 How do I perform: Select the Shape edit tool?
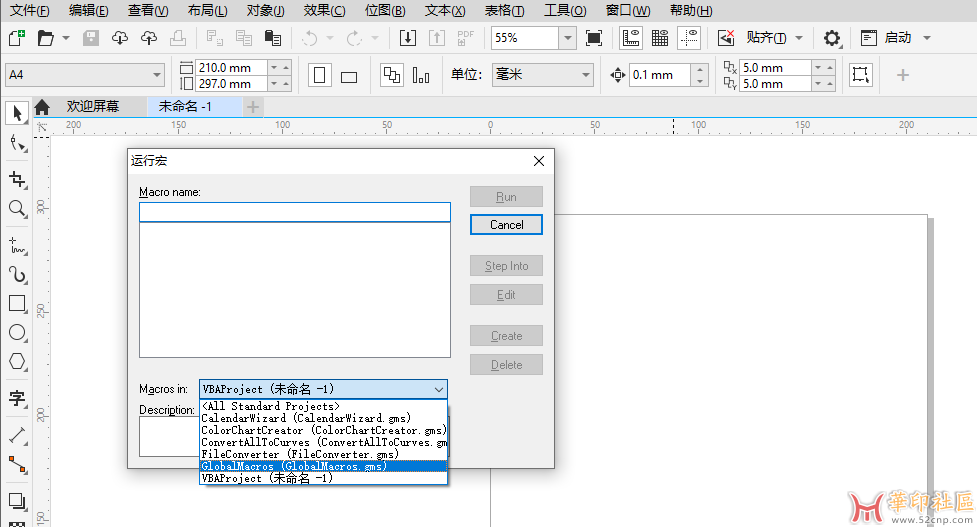pyautogui.click(x=17, y=145)
